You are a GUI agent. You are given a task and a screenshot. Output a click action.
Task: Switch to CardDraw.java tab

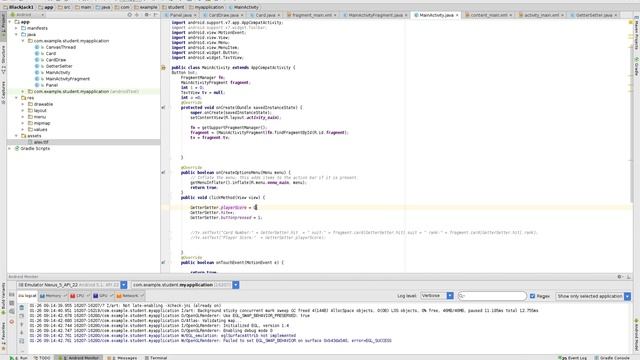coord(222,15)
